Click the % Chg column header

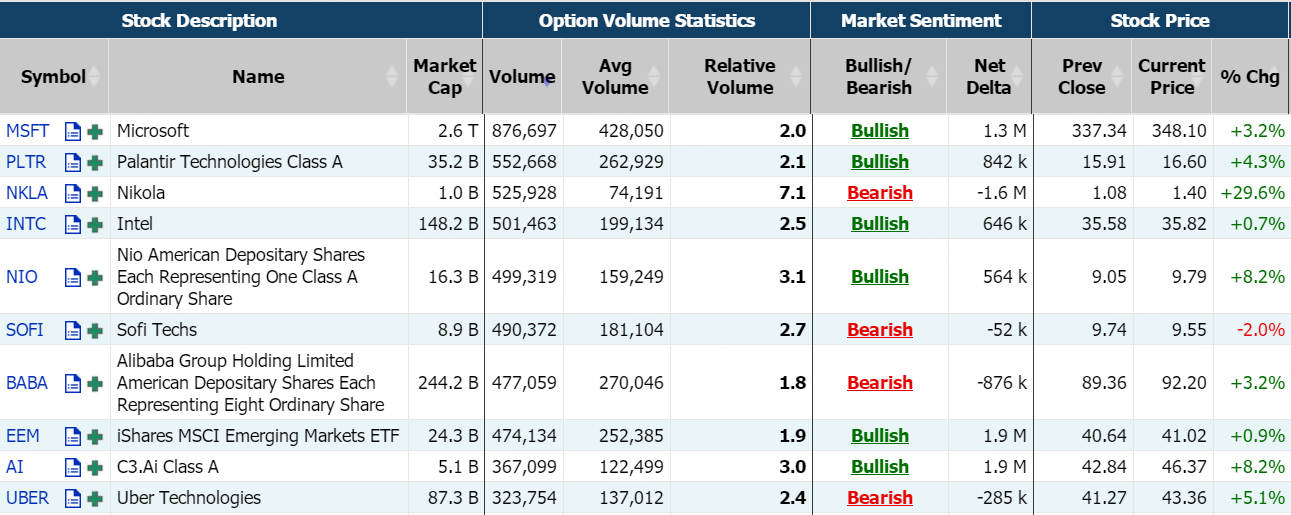(1250, 77)
